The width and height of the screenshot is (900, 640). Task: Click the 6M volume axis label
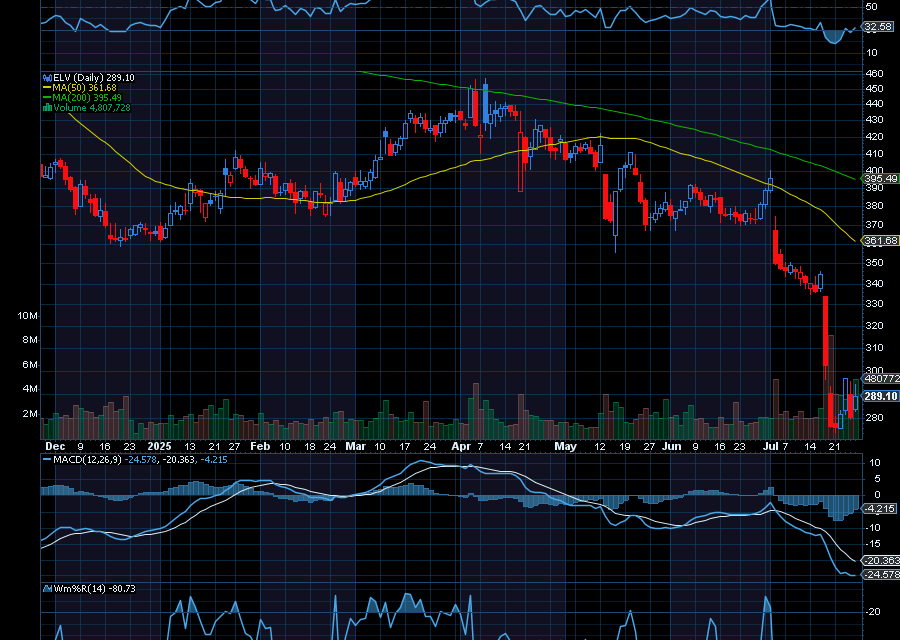coord(30,365)
